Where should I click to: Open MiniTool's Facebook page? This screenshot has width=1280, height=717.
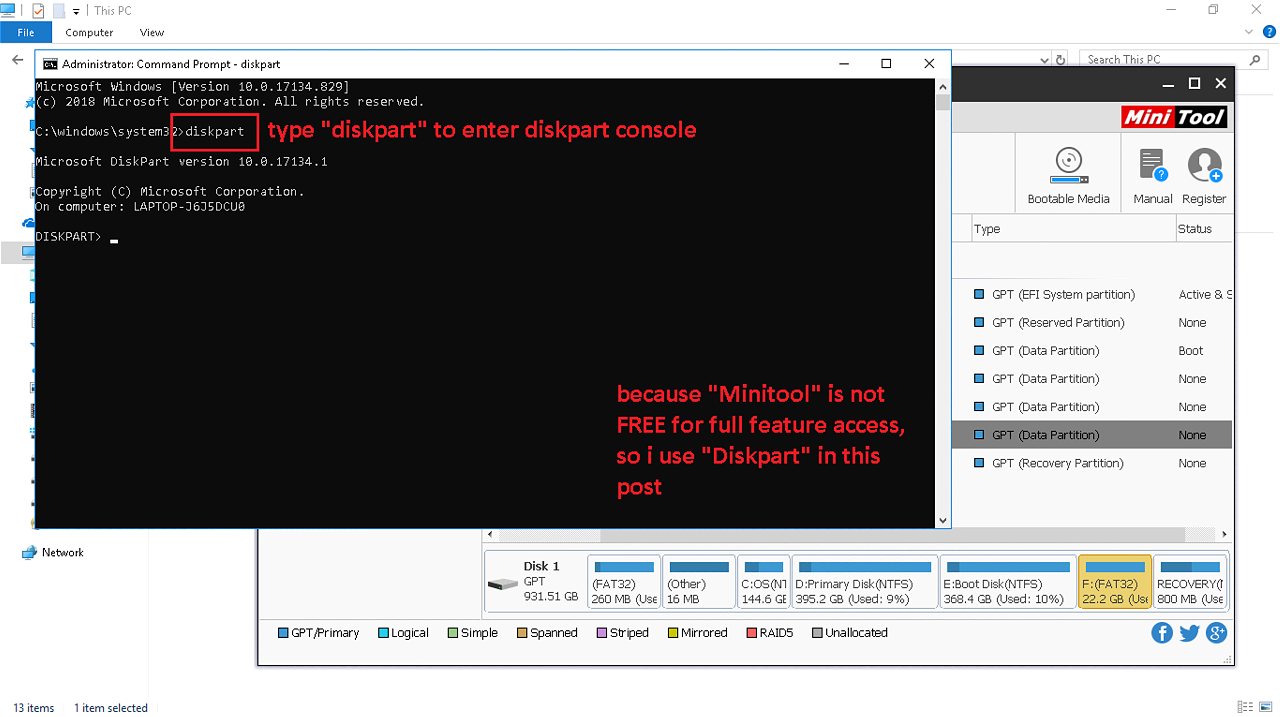pos(1162,633)
